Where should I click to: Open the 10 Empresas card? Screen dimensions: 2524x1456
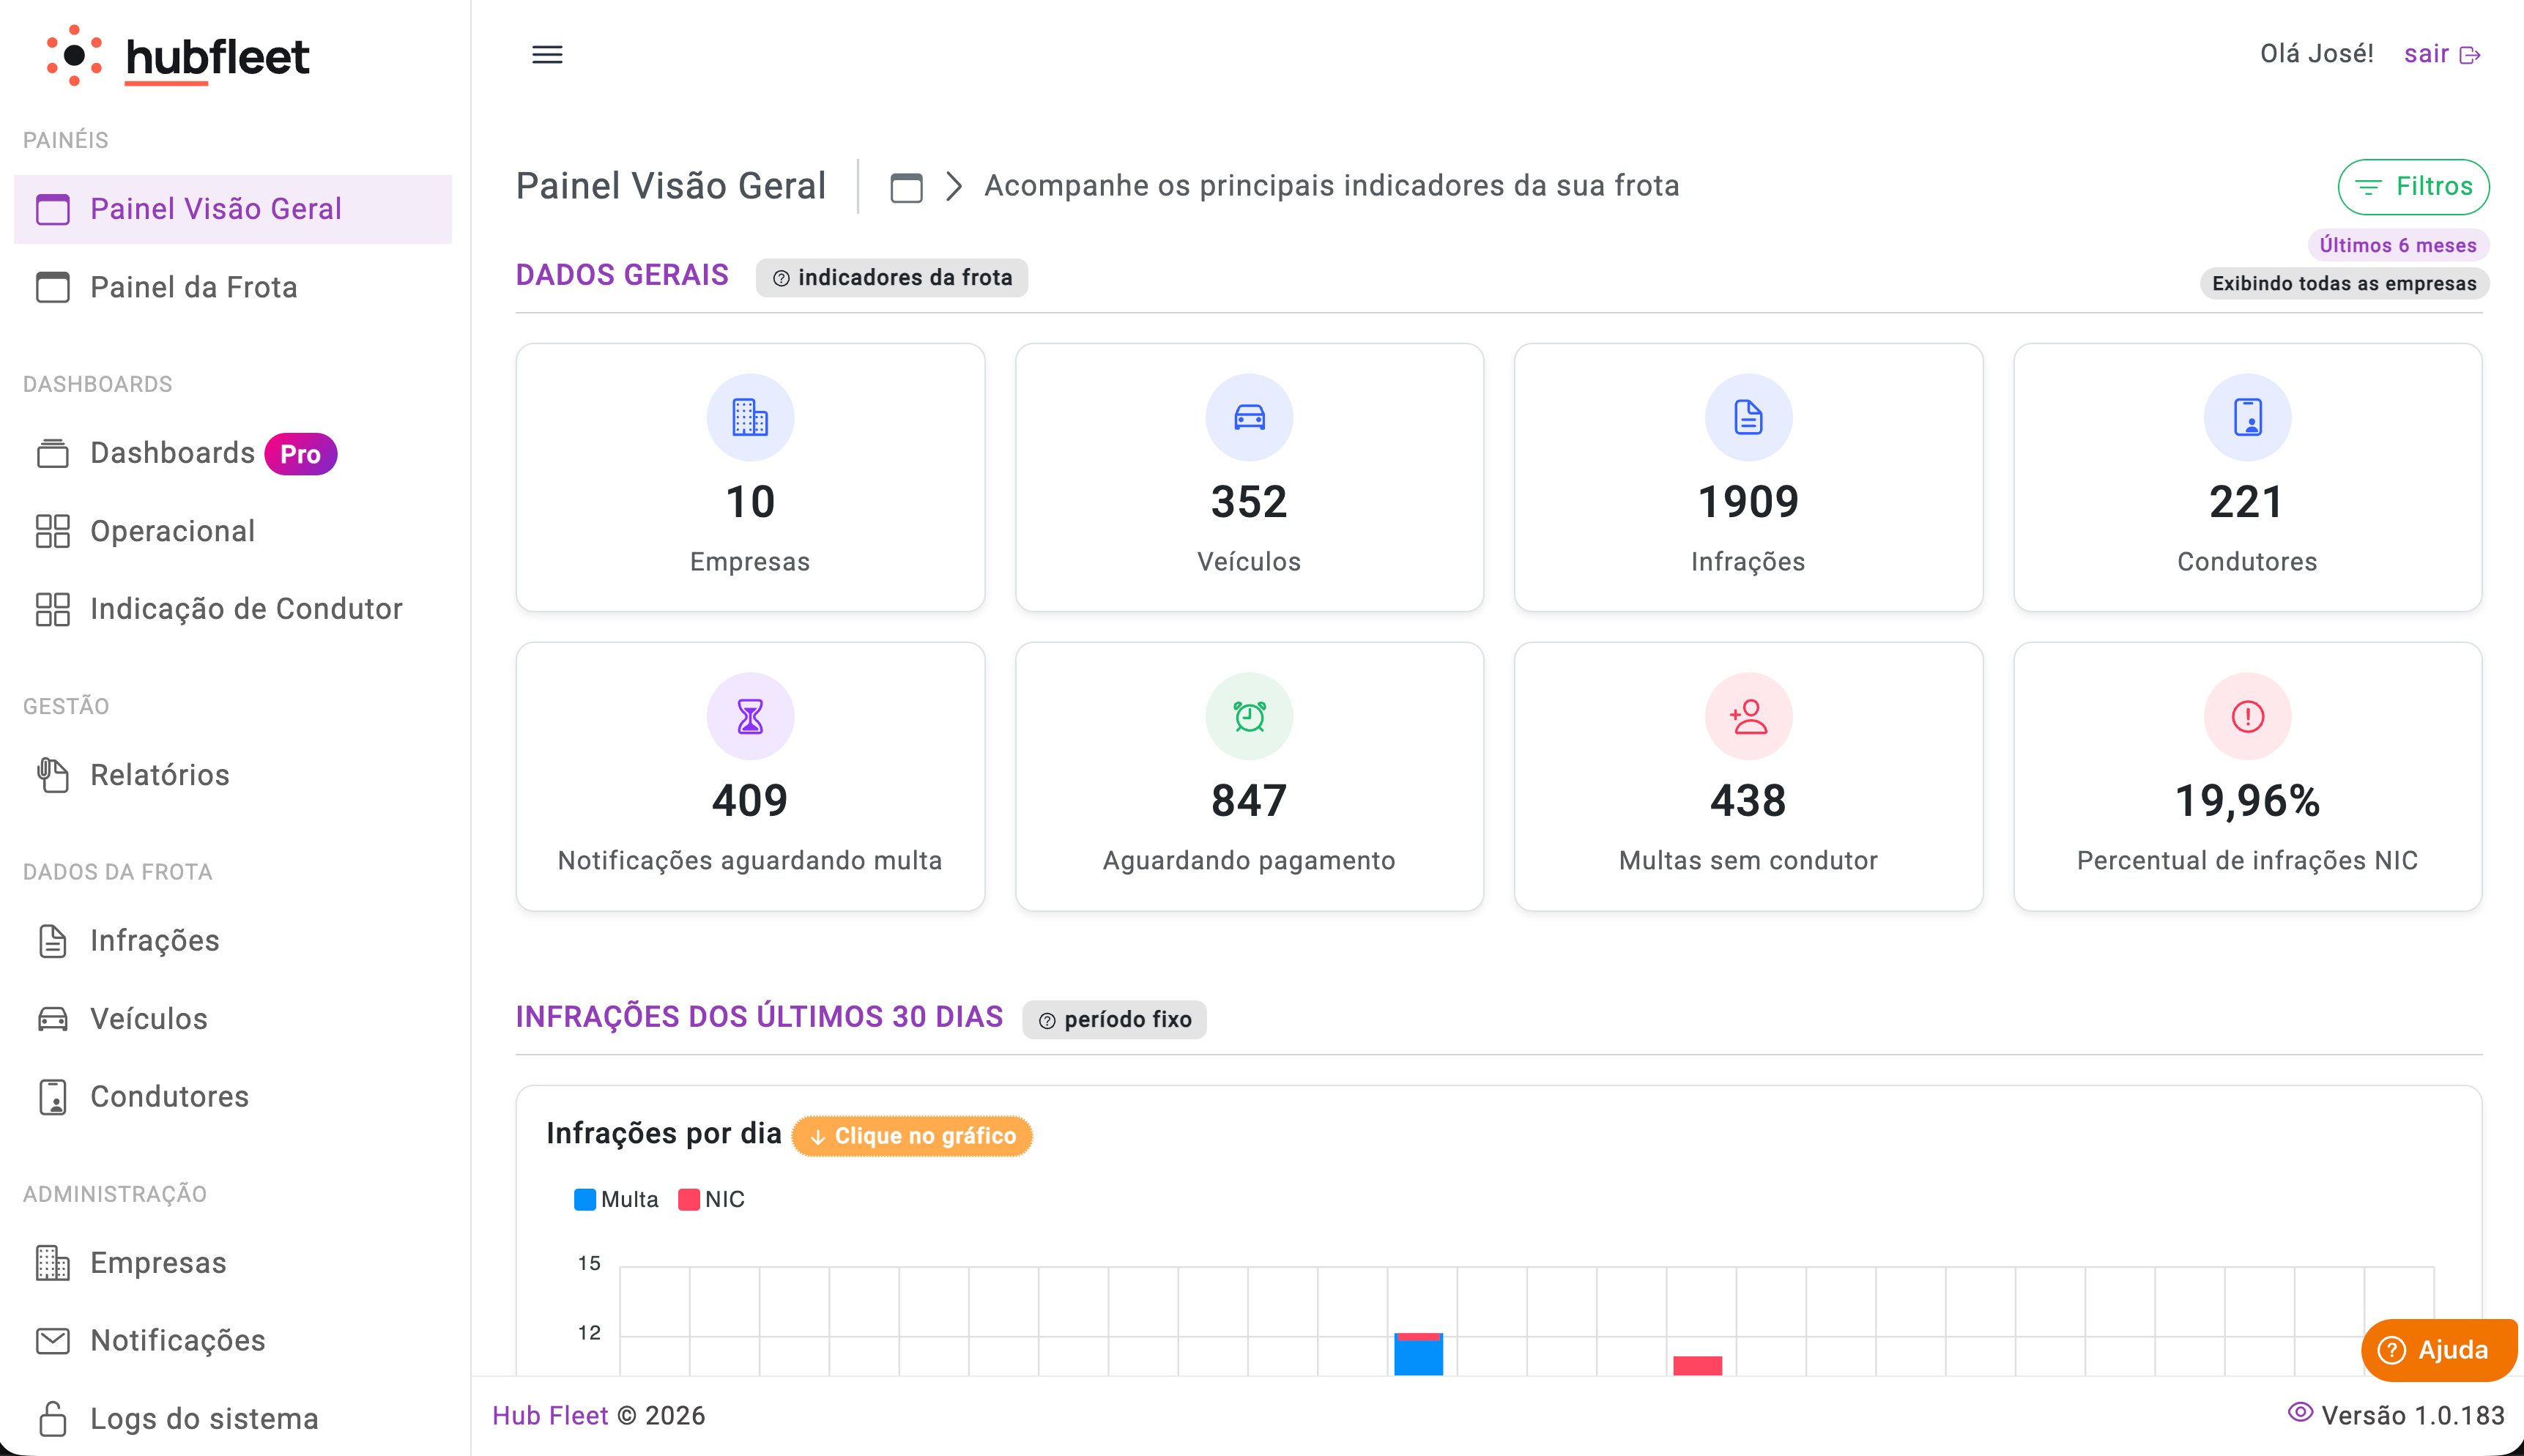pyautogui.click(x=750, y=478)
